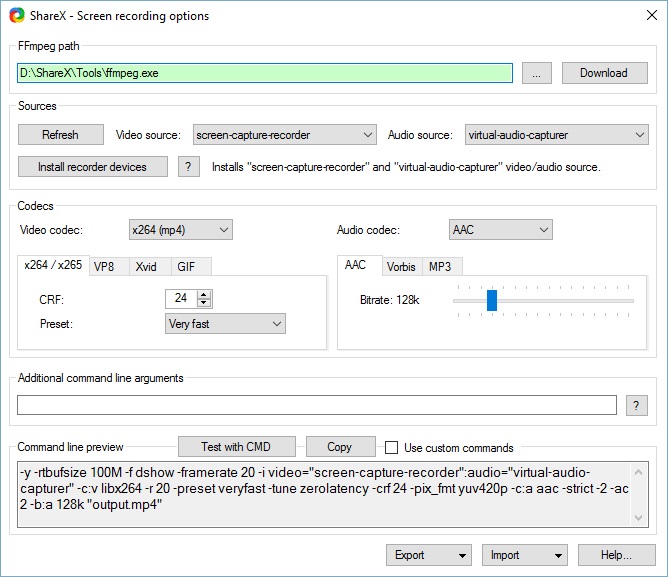Expand the Video codec dropdown

(181, 230)
